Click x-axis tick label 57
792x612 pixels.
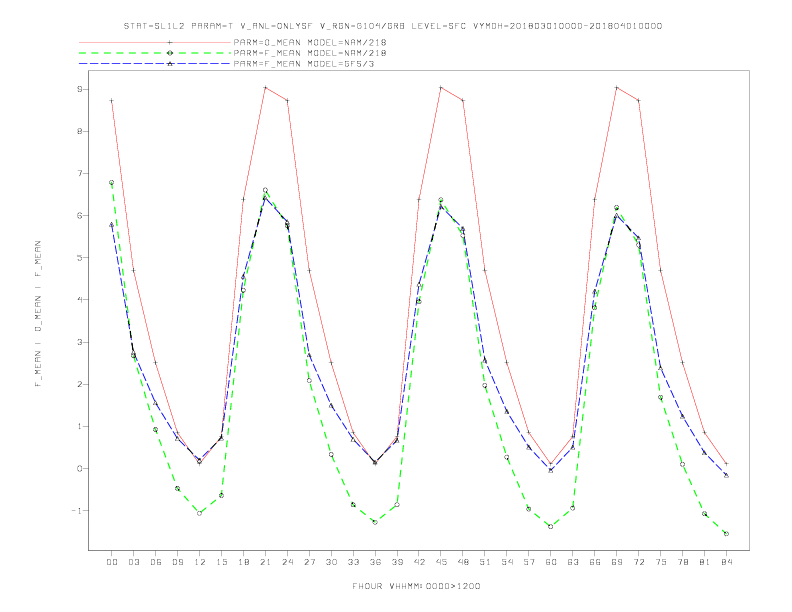(529, 562)
